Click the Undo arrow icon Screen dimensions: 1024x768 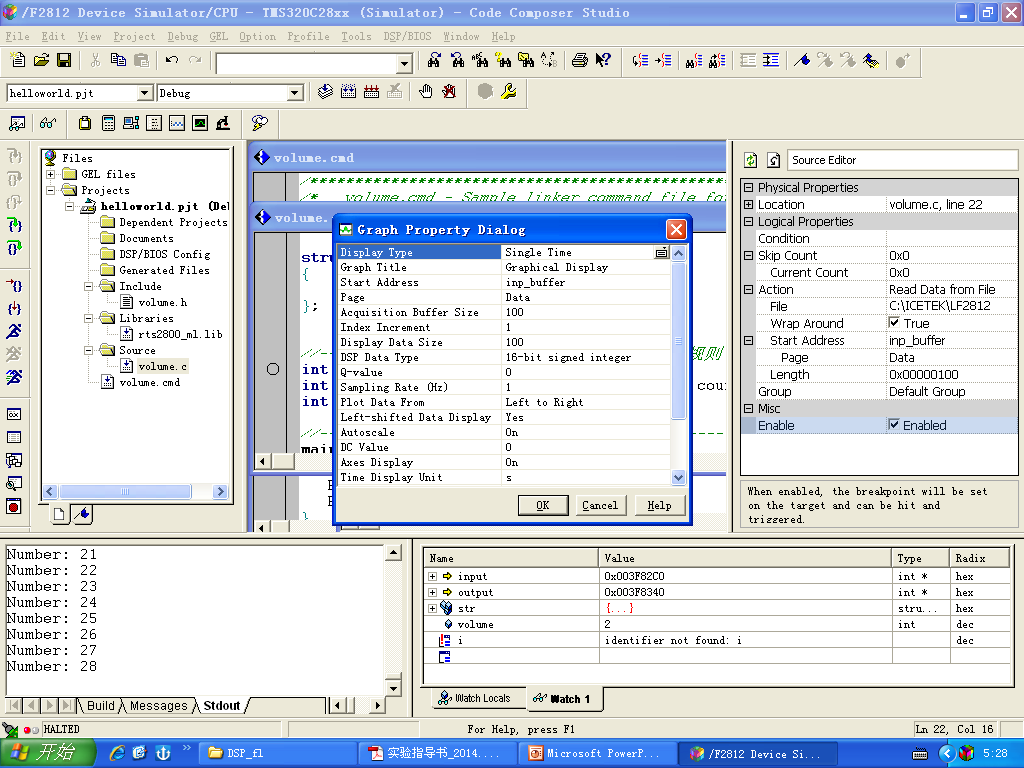(172, 61)
